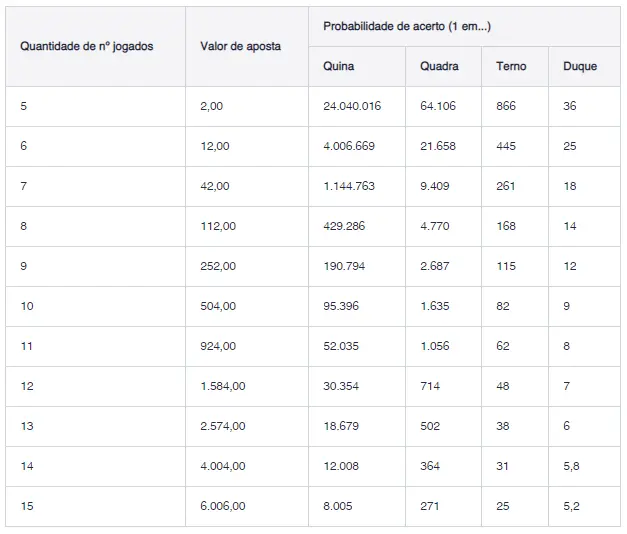Select the Quadra cell showing 64.106
The height and width of the screenshot is (534, 627).
438,106
